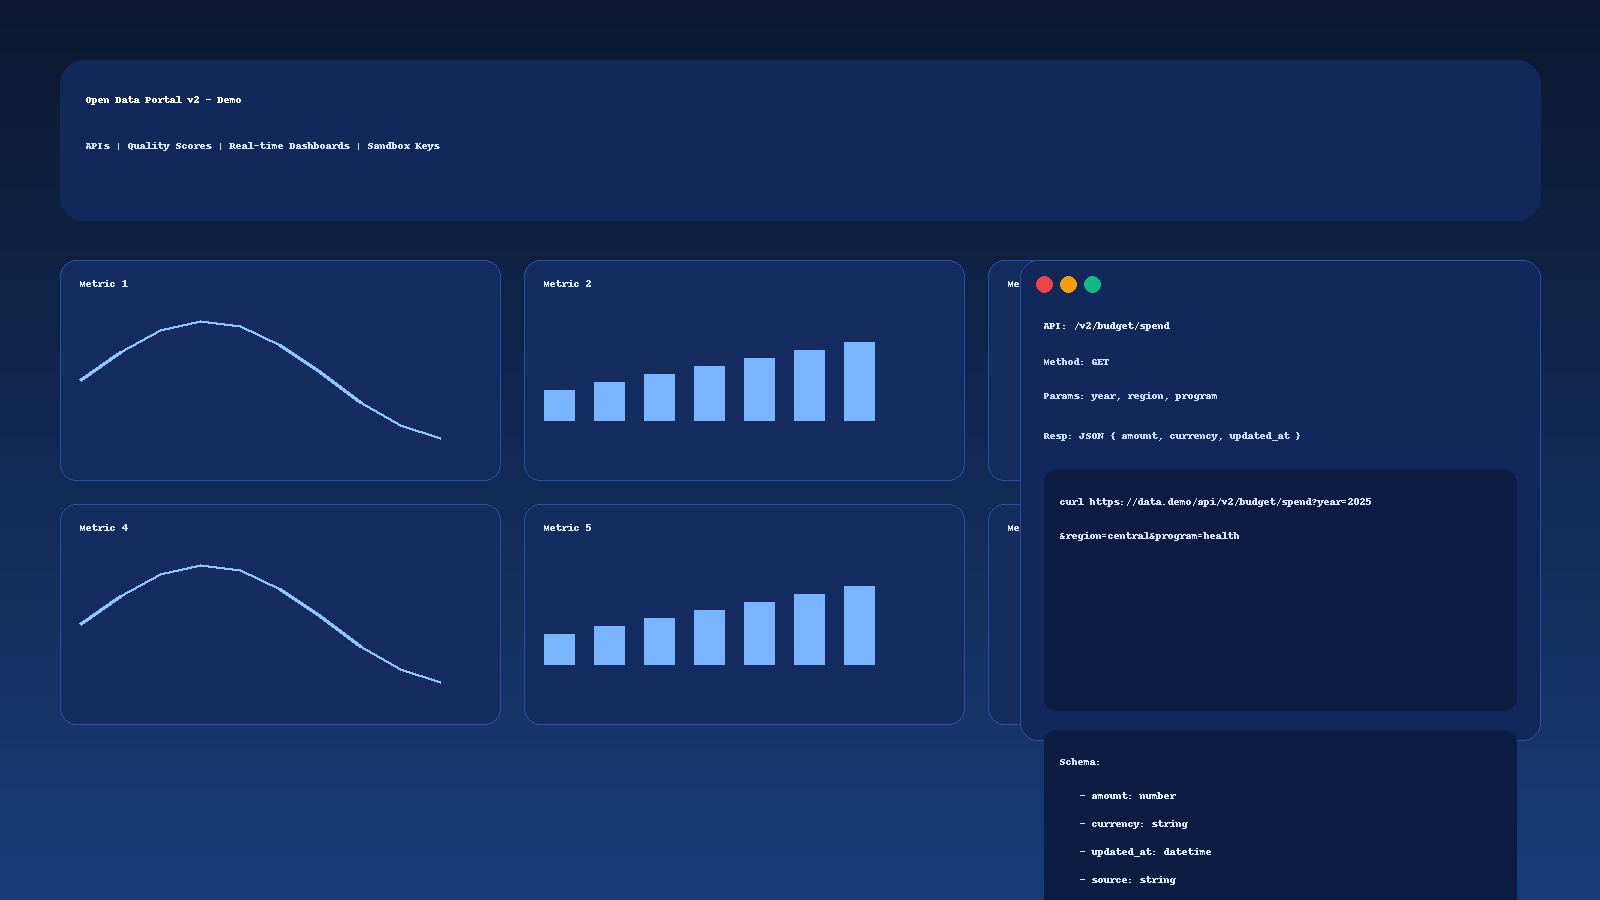Open the APIs navigation item
Image resolution: width=1600 pixels, height=900 pixels.
pos(97,146)
